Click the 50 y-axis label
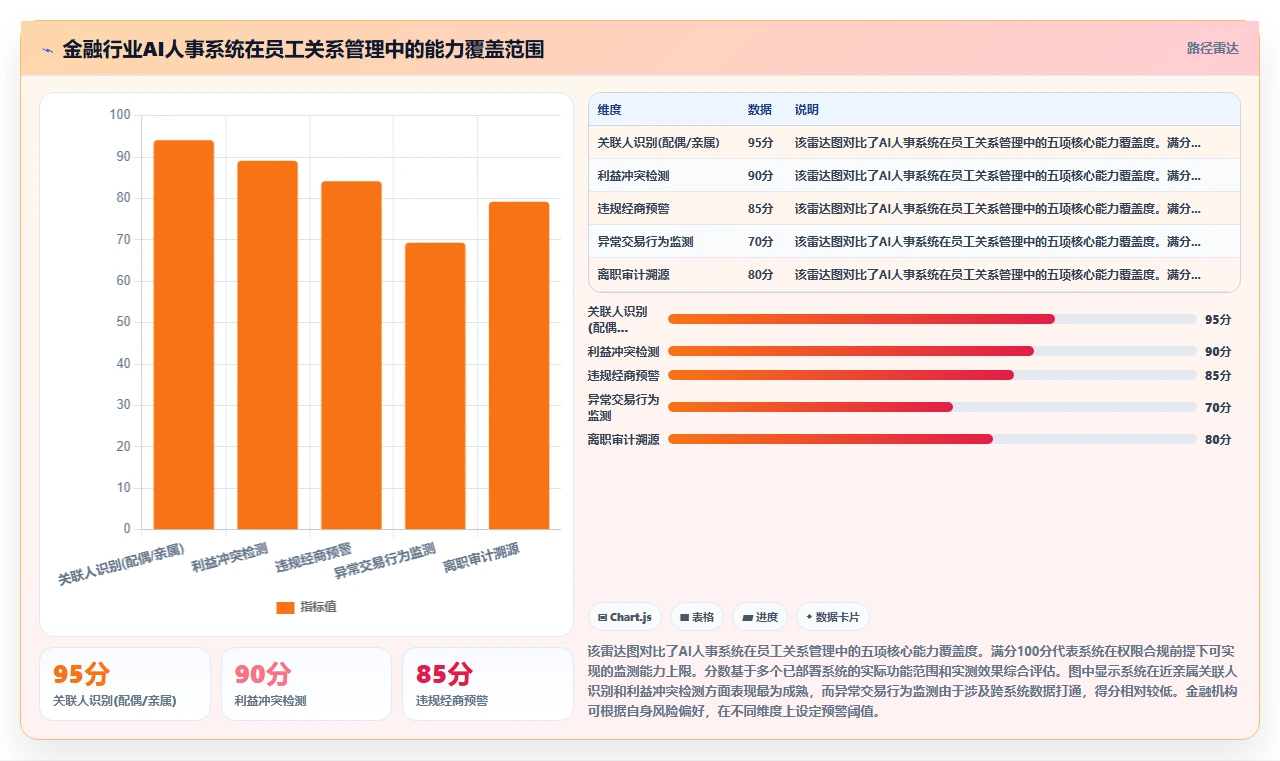 123,322
